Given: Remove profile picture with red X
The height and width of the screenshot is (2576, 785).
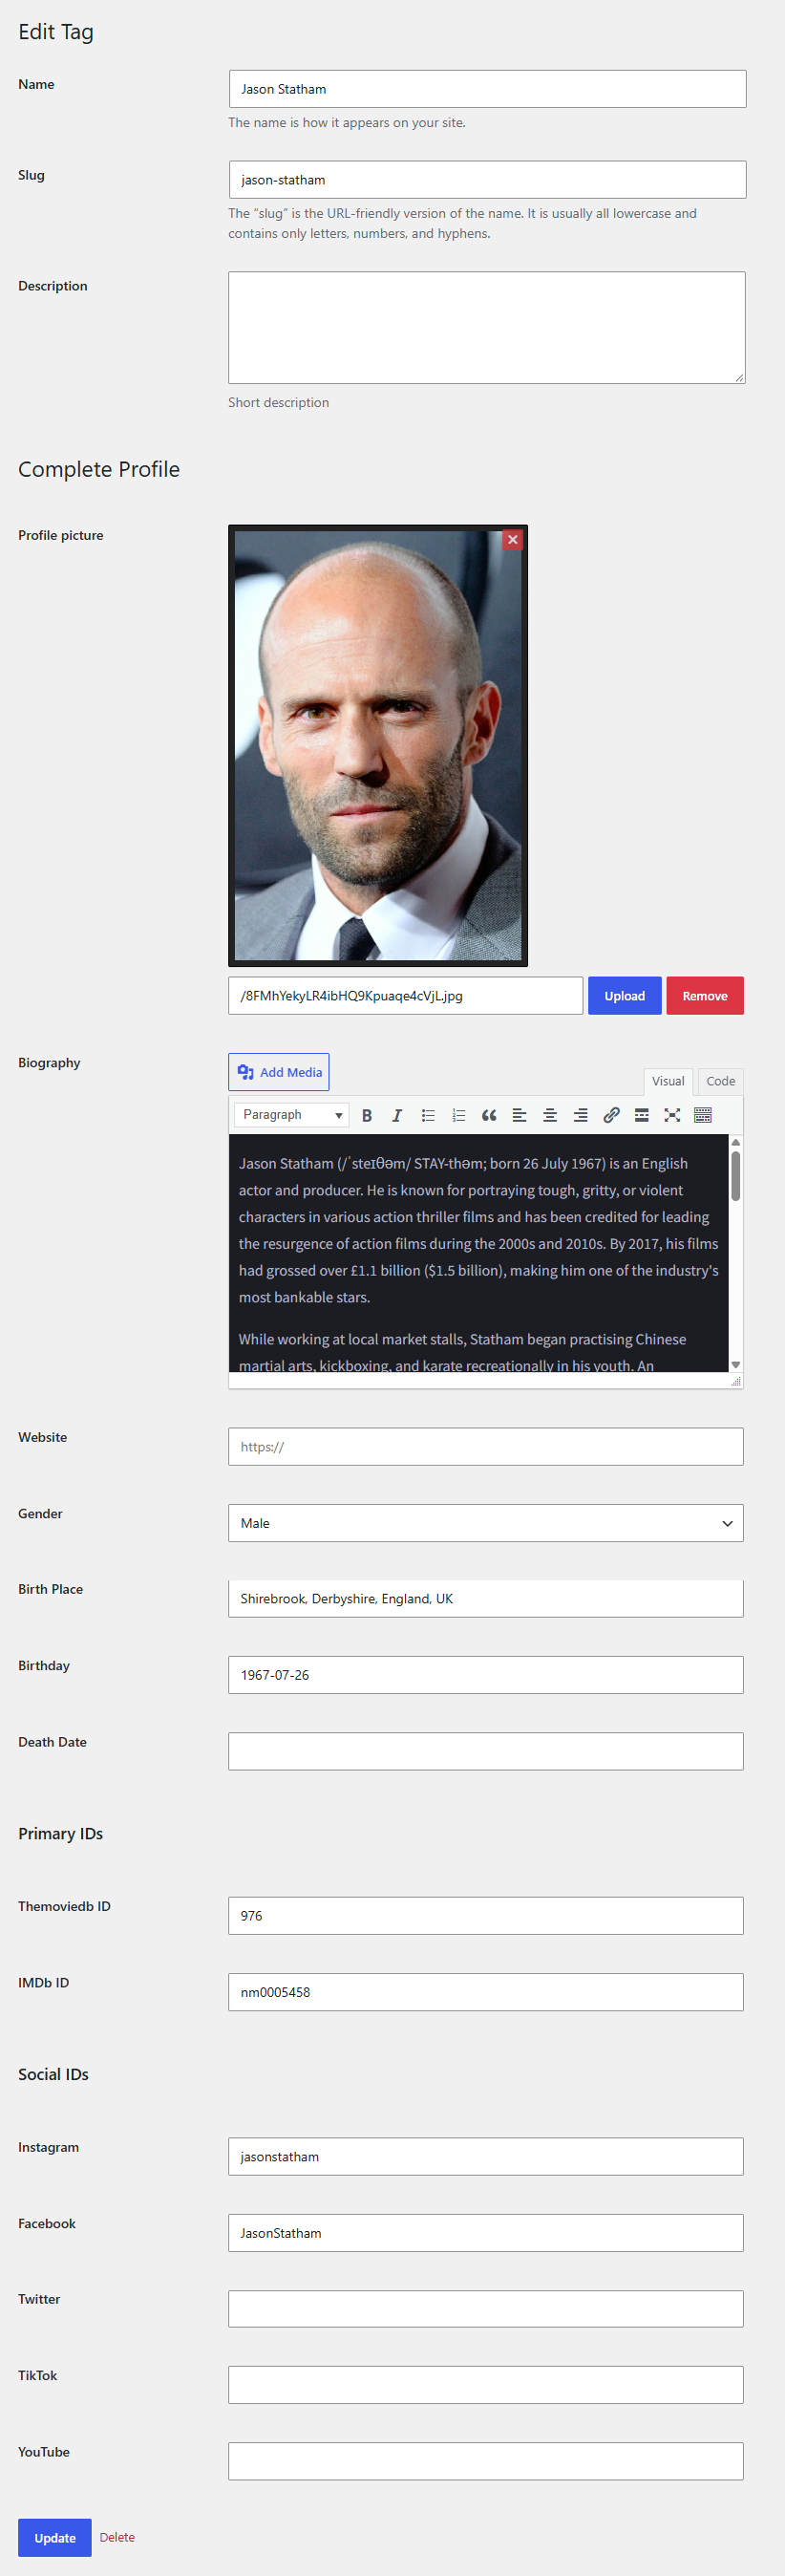Looking at the screenshot, I should point(513,540).
